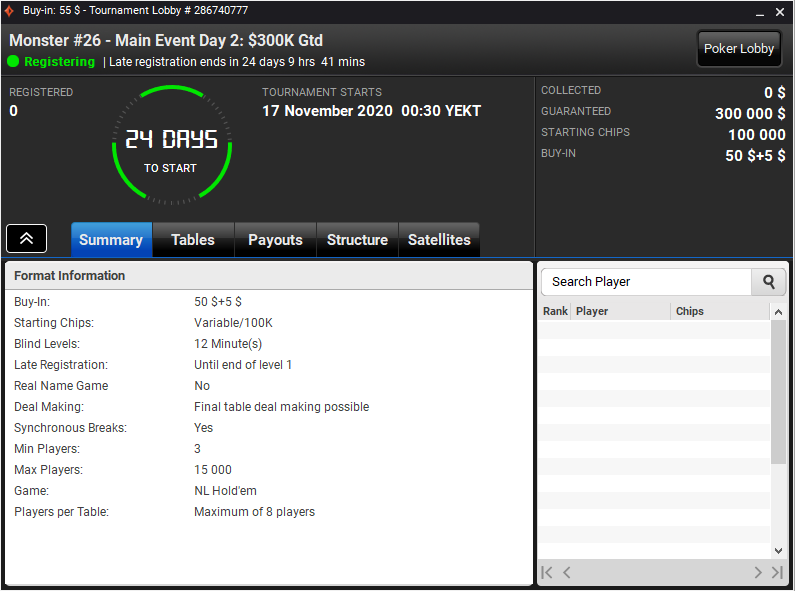This screenshot has width=795, height=591.
Task: Go to first page of player list
Action: 547,573
